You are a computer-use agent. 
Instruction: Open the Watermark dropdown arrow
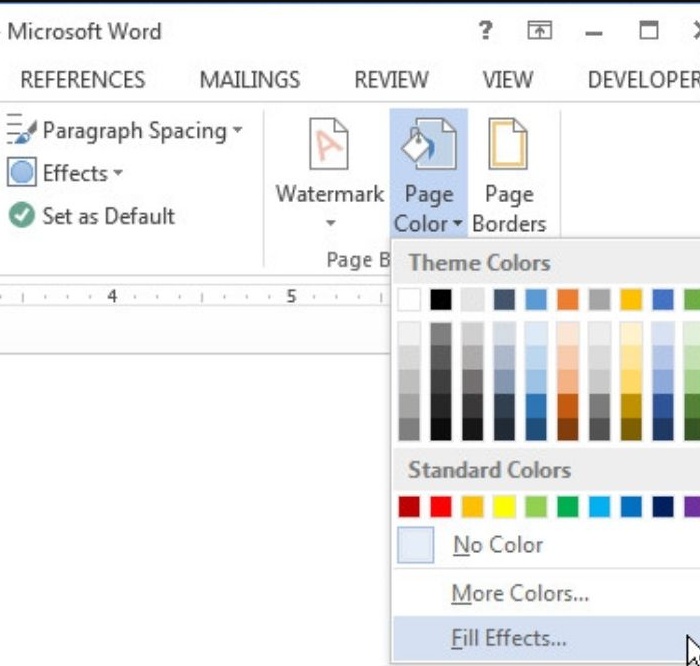330,222
